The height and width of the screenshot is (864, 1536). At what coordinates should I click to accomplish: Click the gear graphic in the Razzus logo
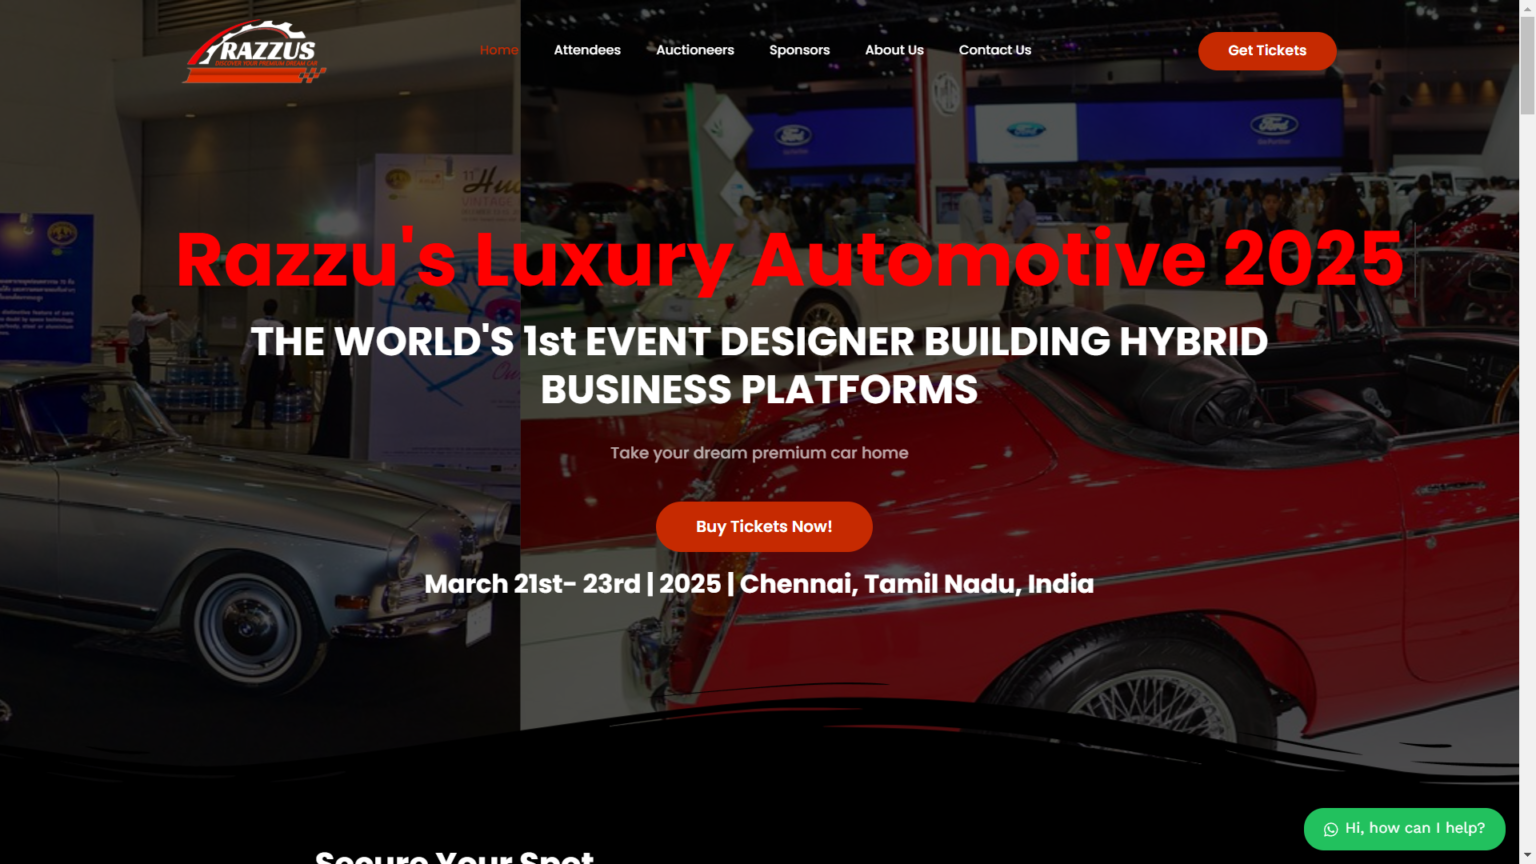(265, 30)
